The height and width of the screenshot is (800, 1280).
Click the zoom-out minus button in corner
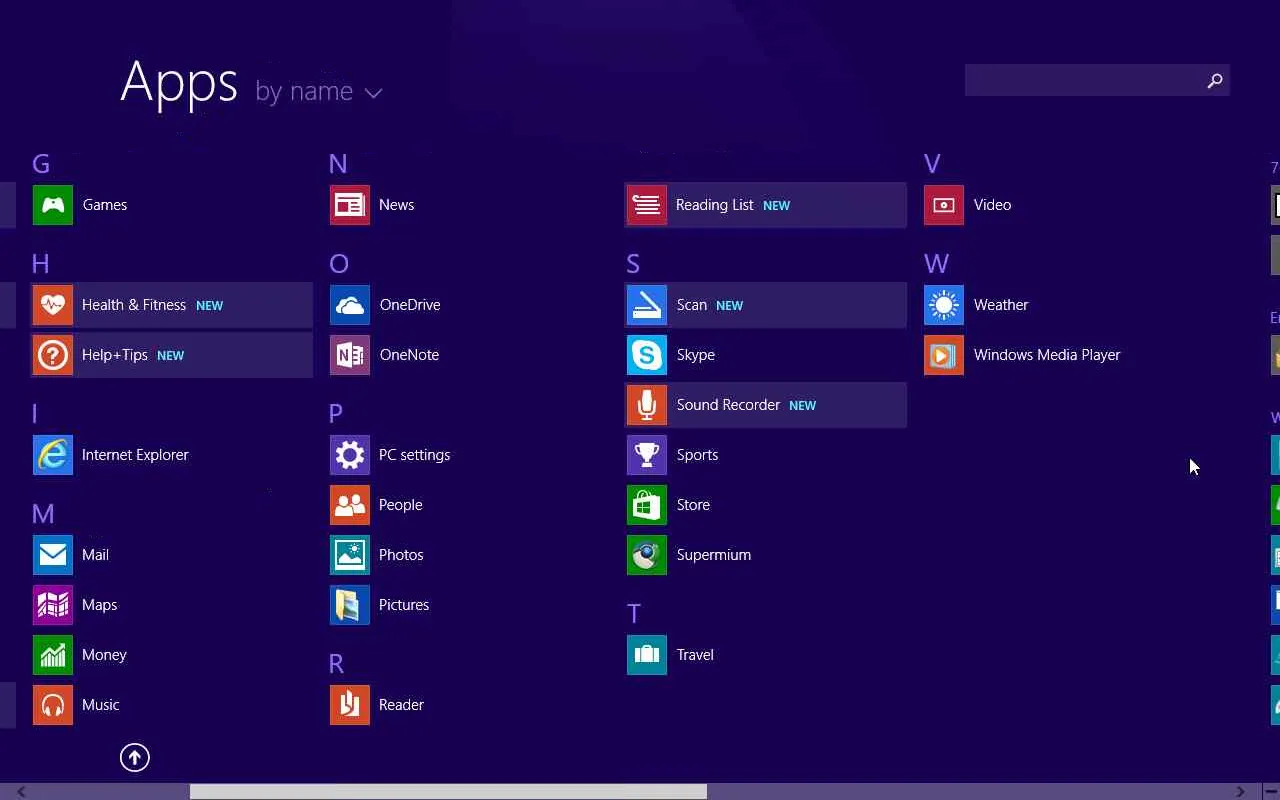coord(1270,792)
